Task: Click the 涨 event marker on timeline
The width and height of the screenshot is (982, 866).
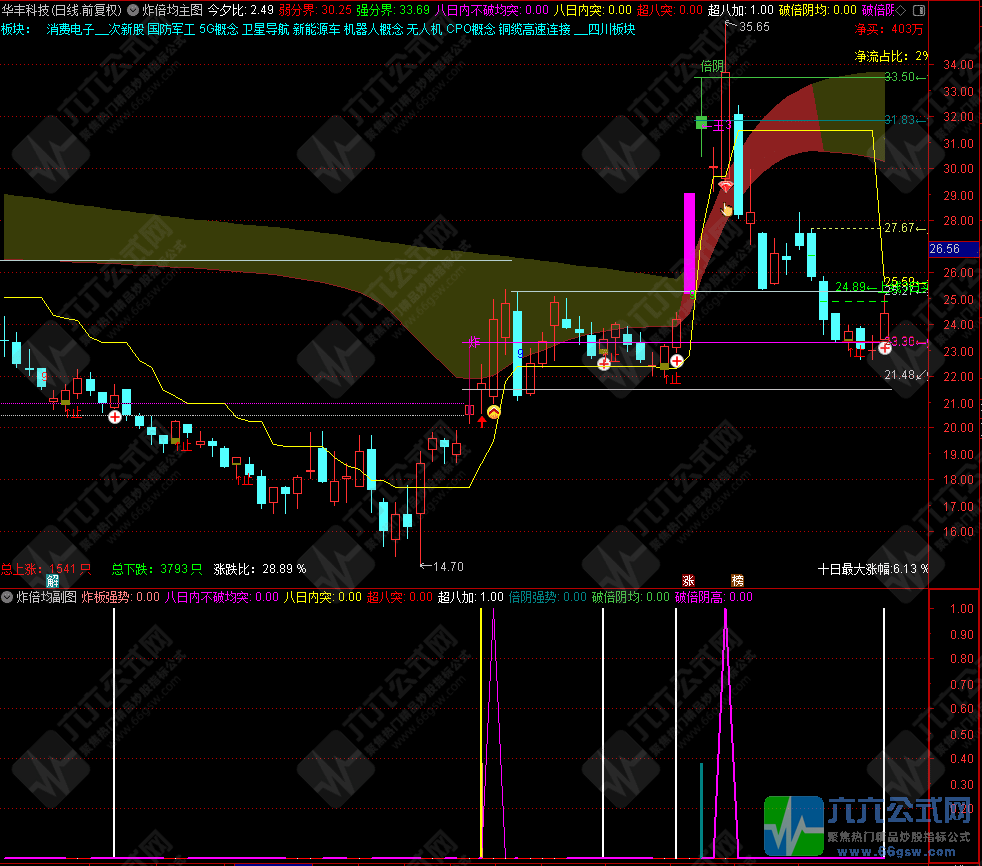Action: point(688,581)
